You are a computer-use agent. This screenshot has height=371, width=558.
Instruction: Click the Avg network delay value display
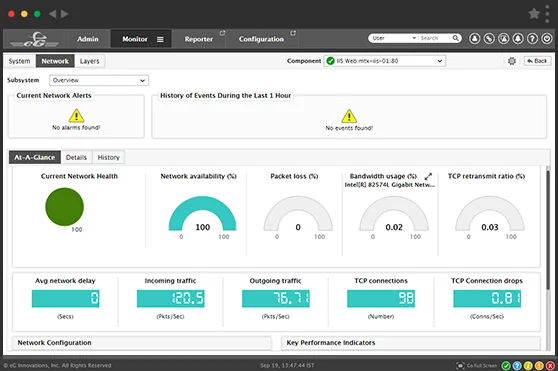click(x=65, y=298)
